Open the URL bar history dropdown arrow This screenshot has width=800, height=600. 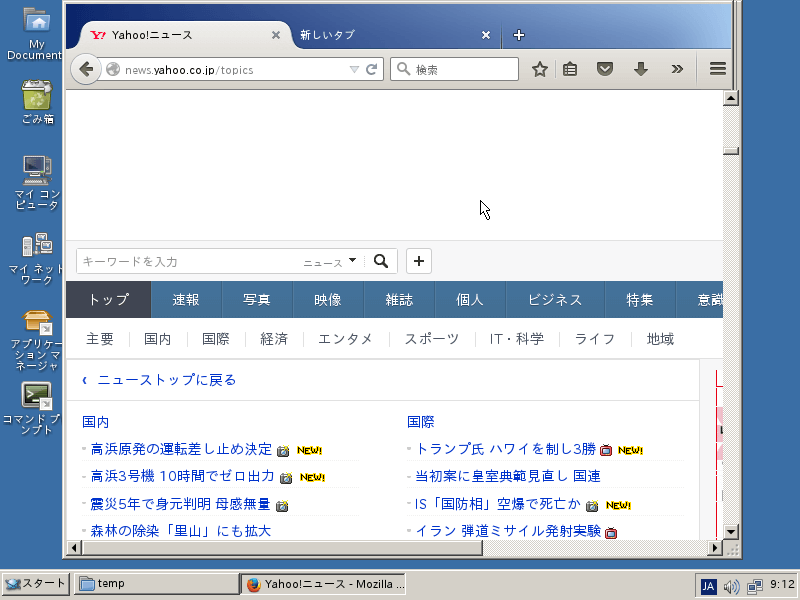[354, 69]
